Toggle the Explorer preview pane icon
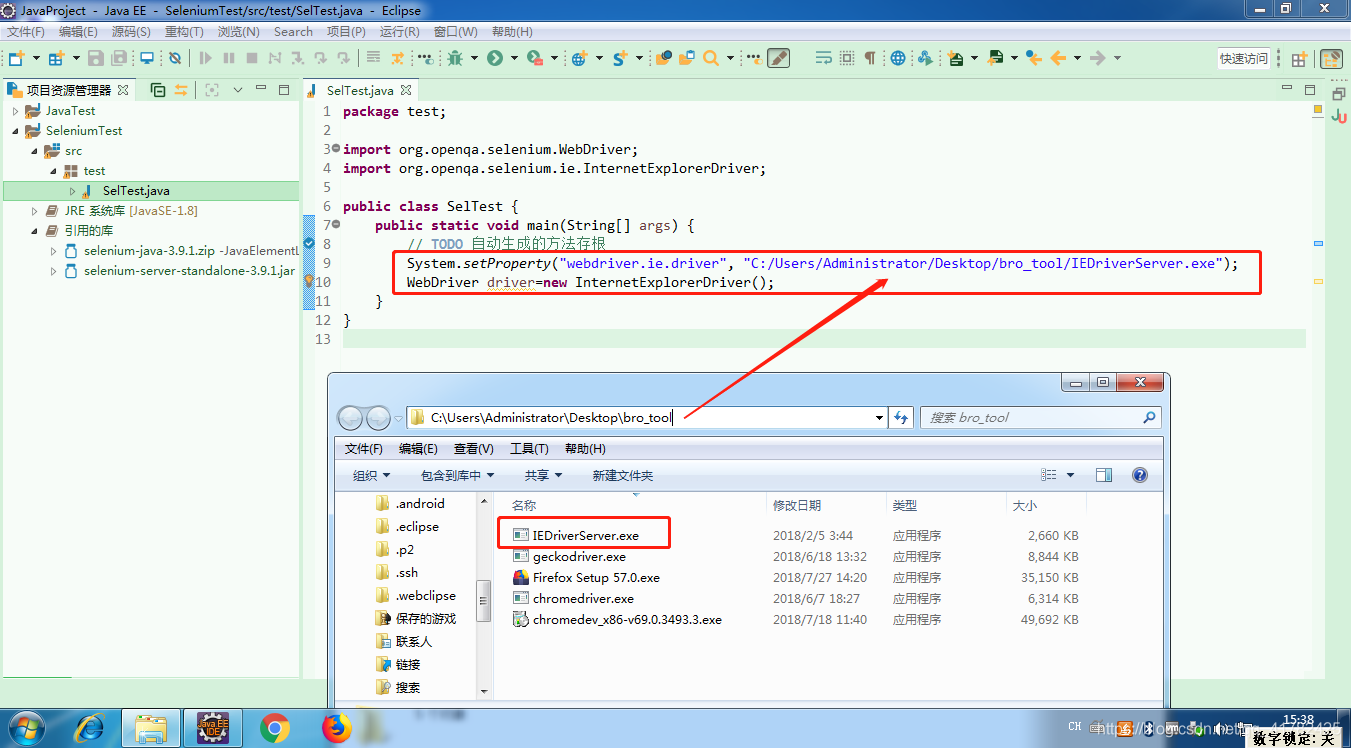Screen dimensions: 1351x748 (x=1104, y=475)
